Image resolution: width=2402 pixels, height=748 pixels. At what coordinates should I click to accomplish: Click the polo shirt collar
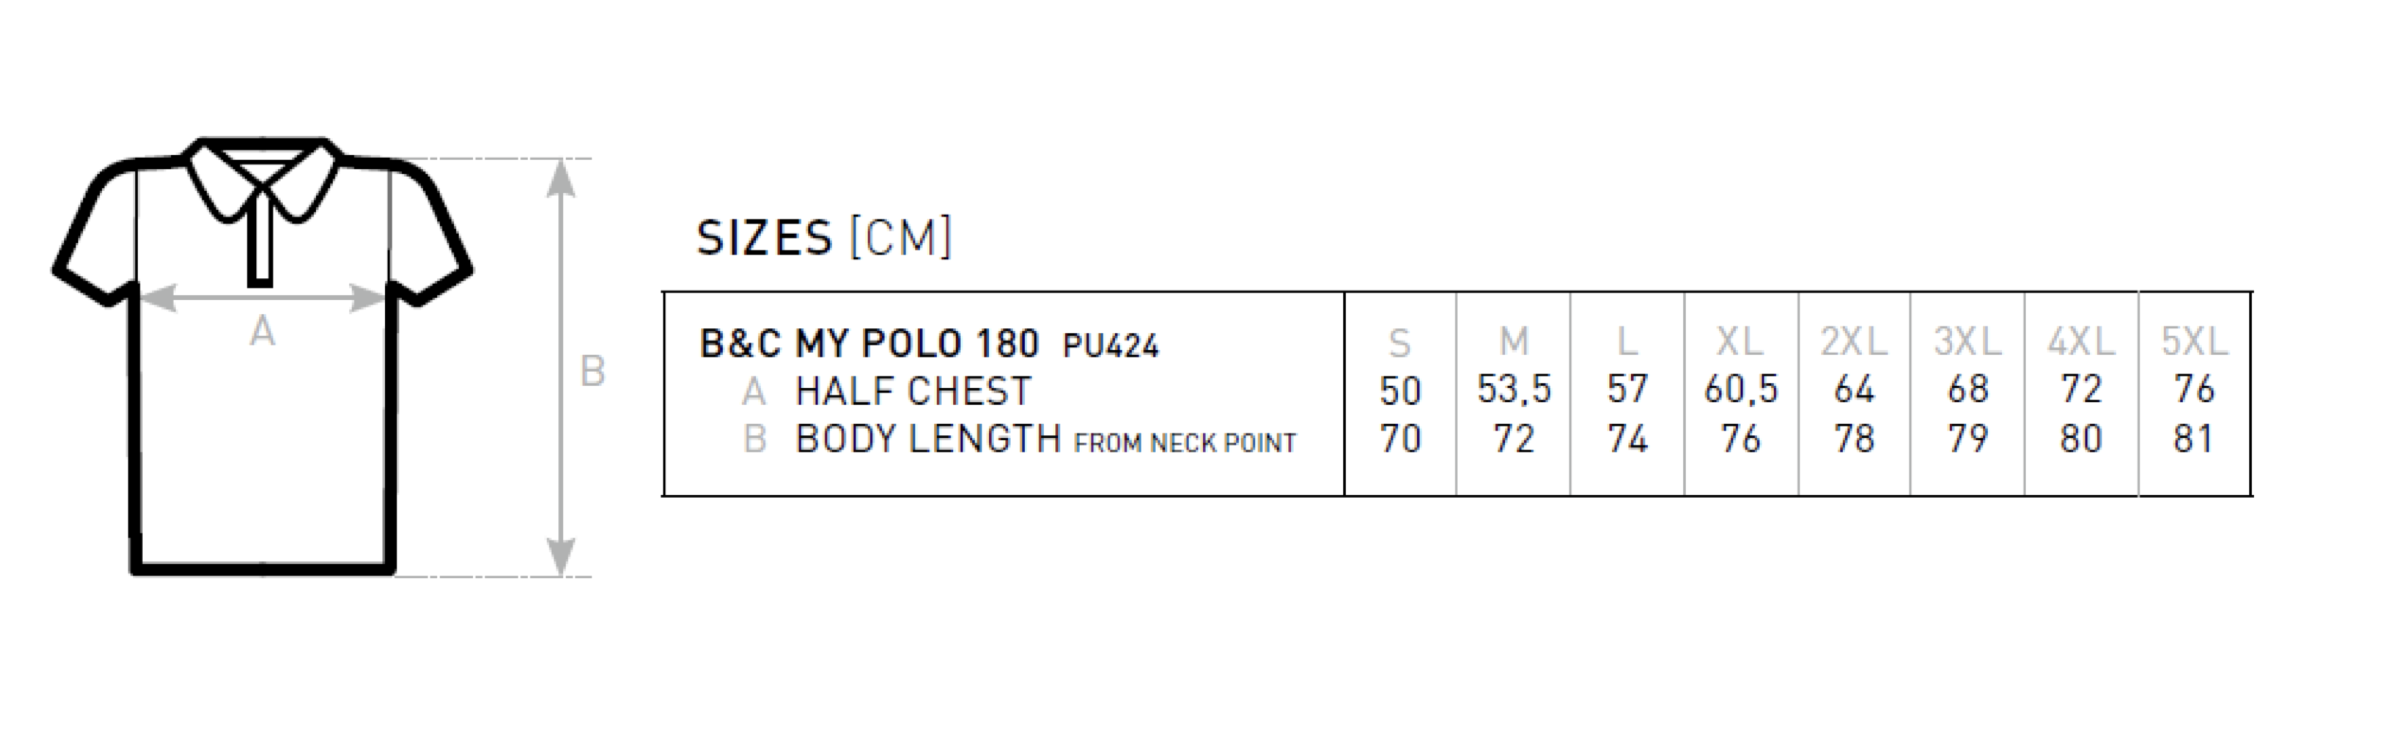coord(262,178)
